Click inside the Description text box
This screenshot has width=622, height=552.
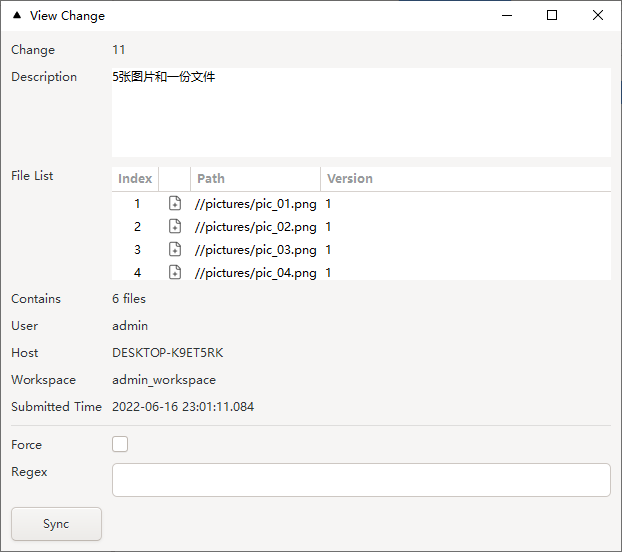coord(361,112)
